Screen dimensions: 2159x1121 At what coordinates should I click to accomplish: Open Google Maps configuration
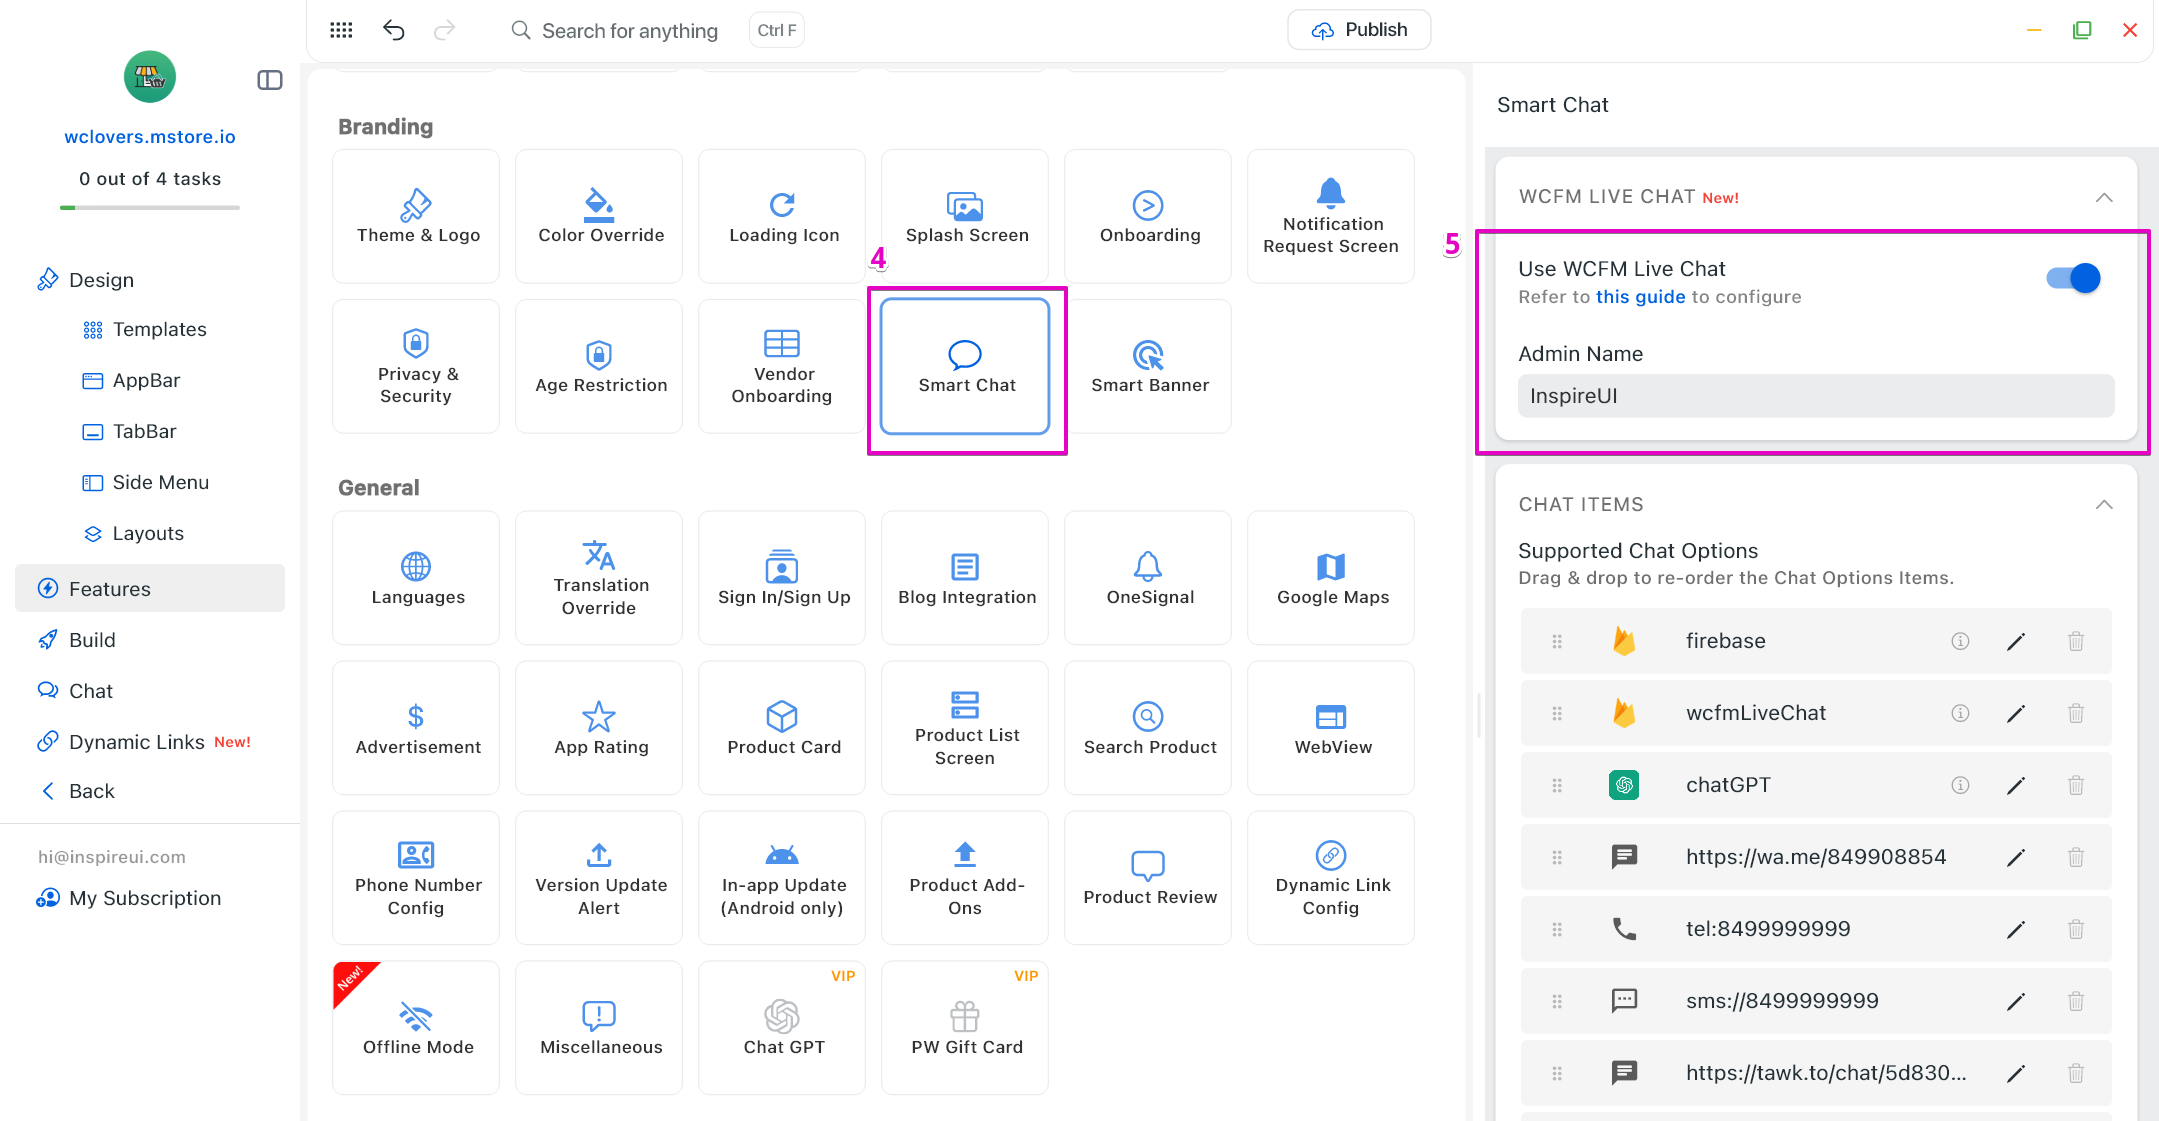pos(1331,578)
